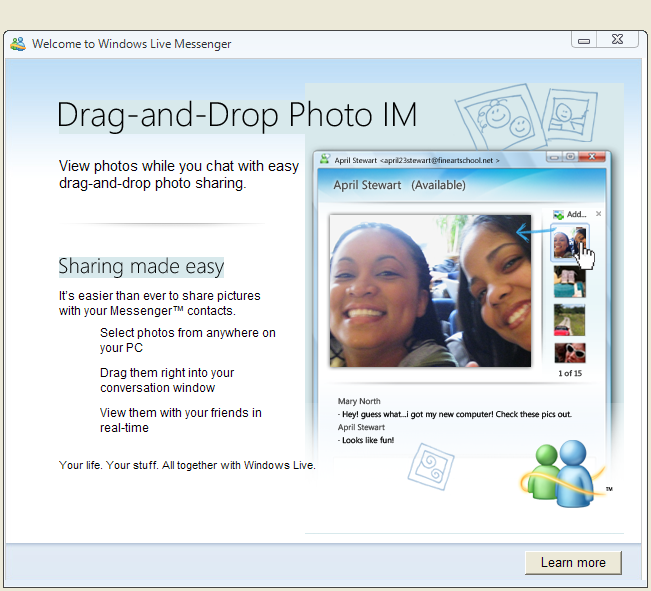The image size is (651, 591).
Task: Minimize the Welcome to Windows Live Messenger window
Action: (584, 41)
